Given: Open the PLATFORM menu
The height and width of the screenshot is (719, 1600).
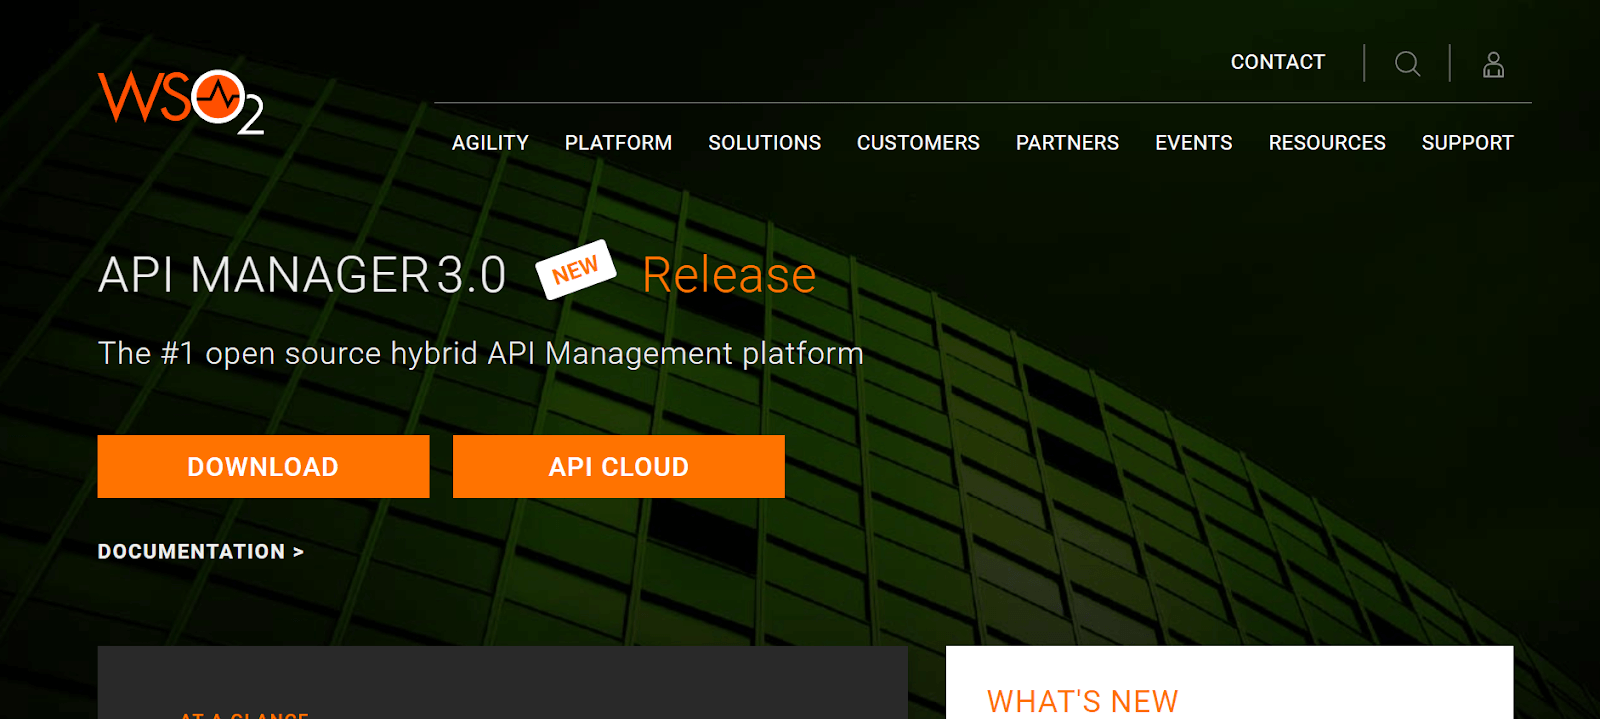Looking at the screenshot, I should (x=618, y=143).
